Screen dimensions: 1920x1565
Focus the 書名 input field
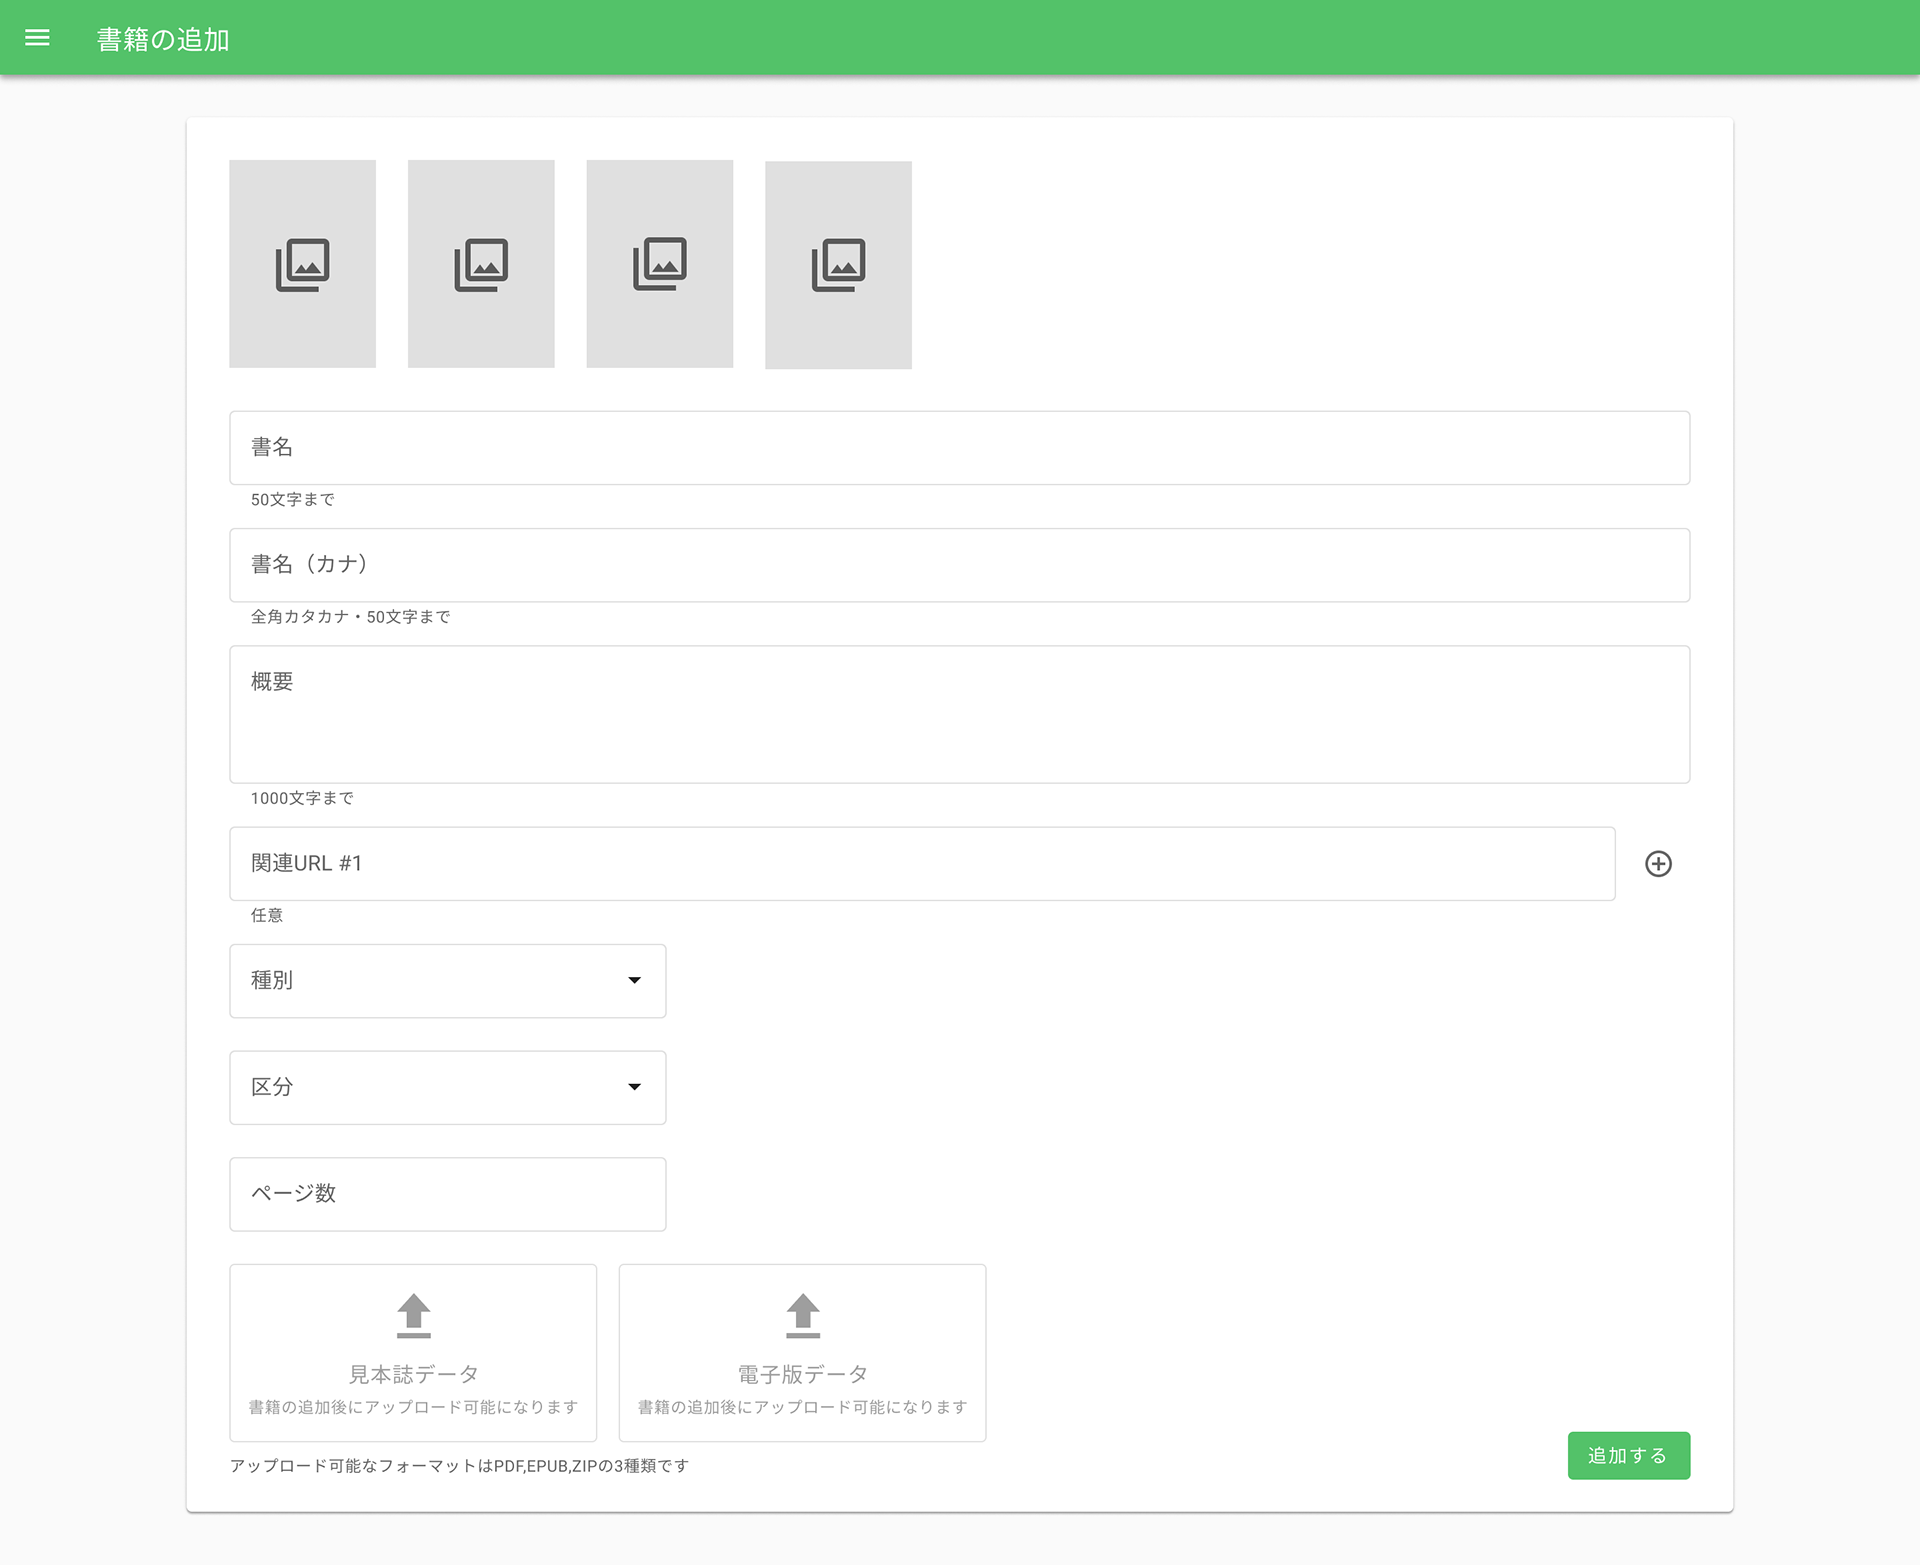958,448
